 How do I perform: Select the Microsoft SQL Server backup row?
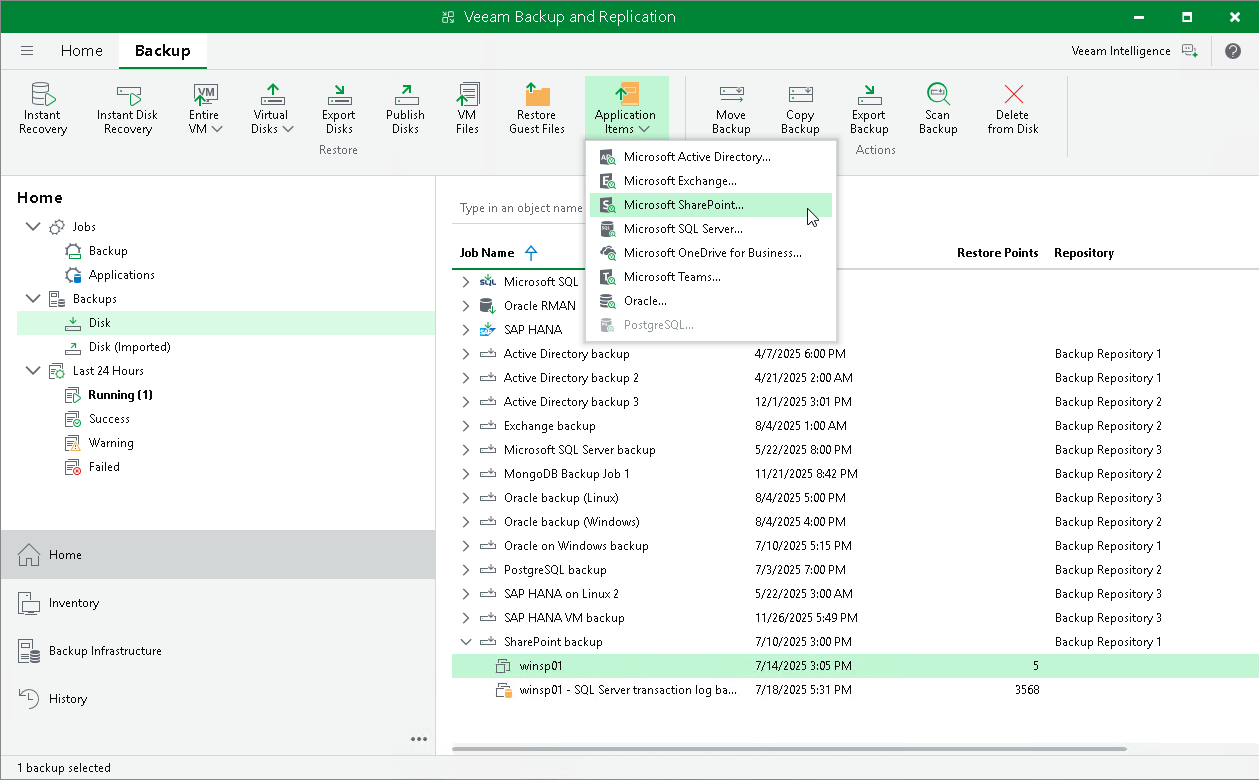pos(855,450)
